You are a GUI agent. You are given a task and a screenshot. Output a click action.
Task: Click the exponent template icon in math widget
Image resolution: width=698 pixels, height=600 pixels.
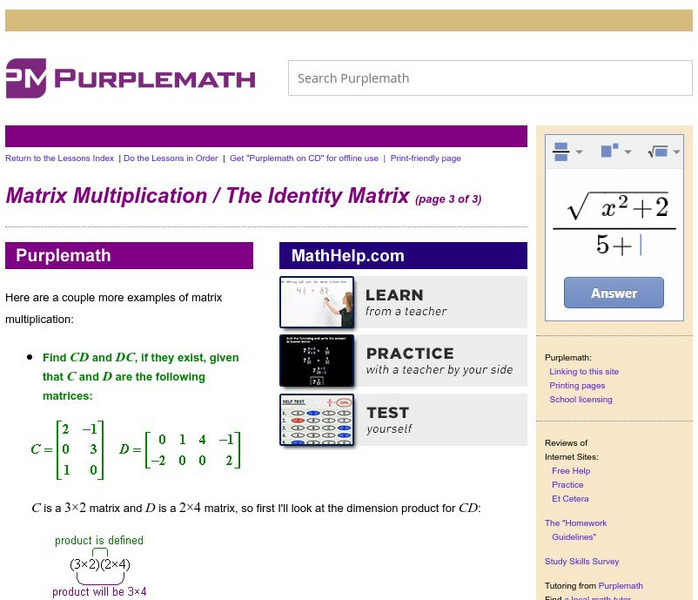pyautogui.click(x=609, y=150)
